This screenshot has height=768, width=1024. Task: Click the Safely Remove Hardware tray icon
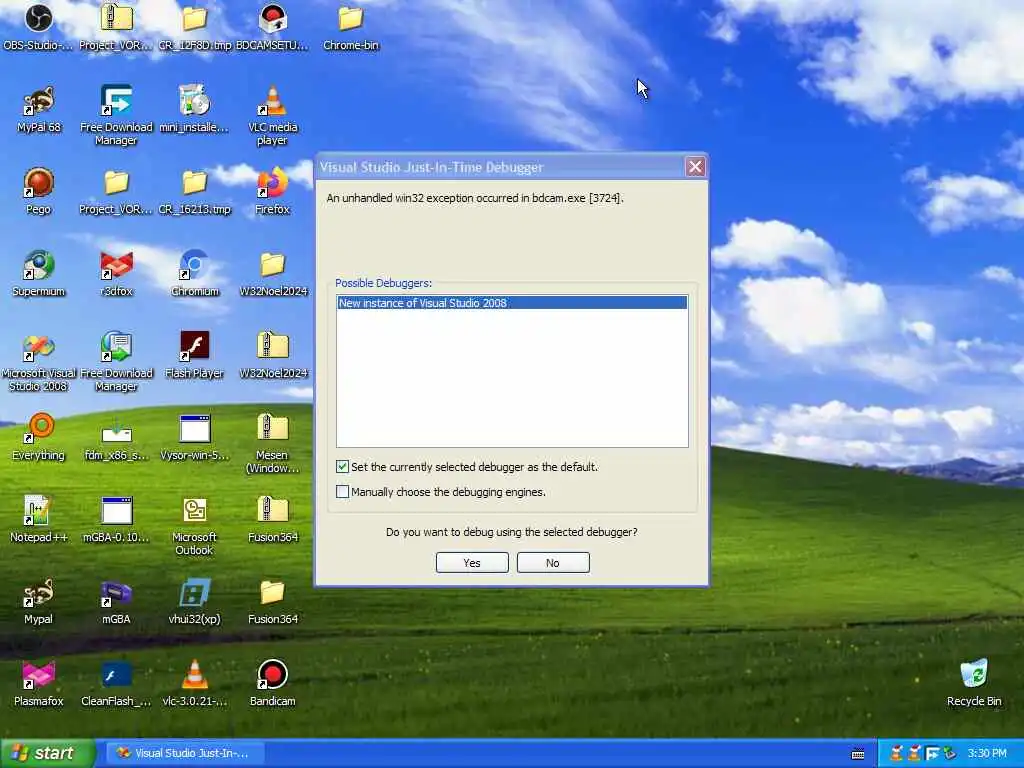(949, 754)
